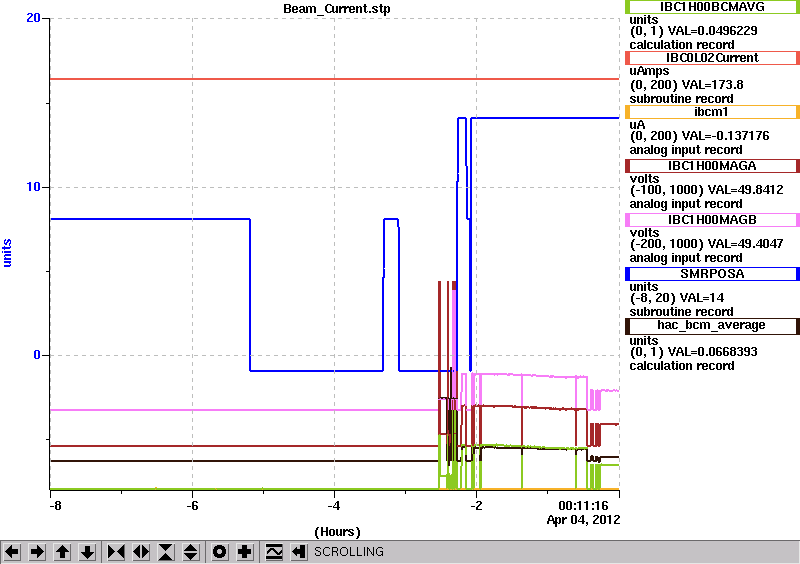The width and height of the screenshot is (800, 564).
Task: Select the ibcm1 curve legend
Action: pos(712,112)
